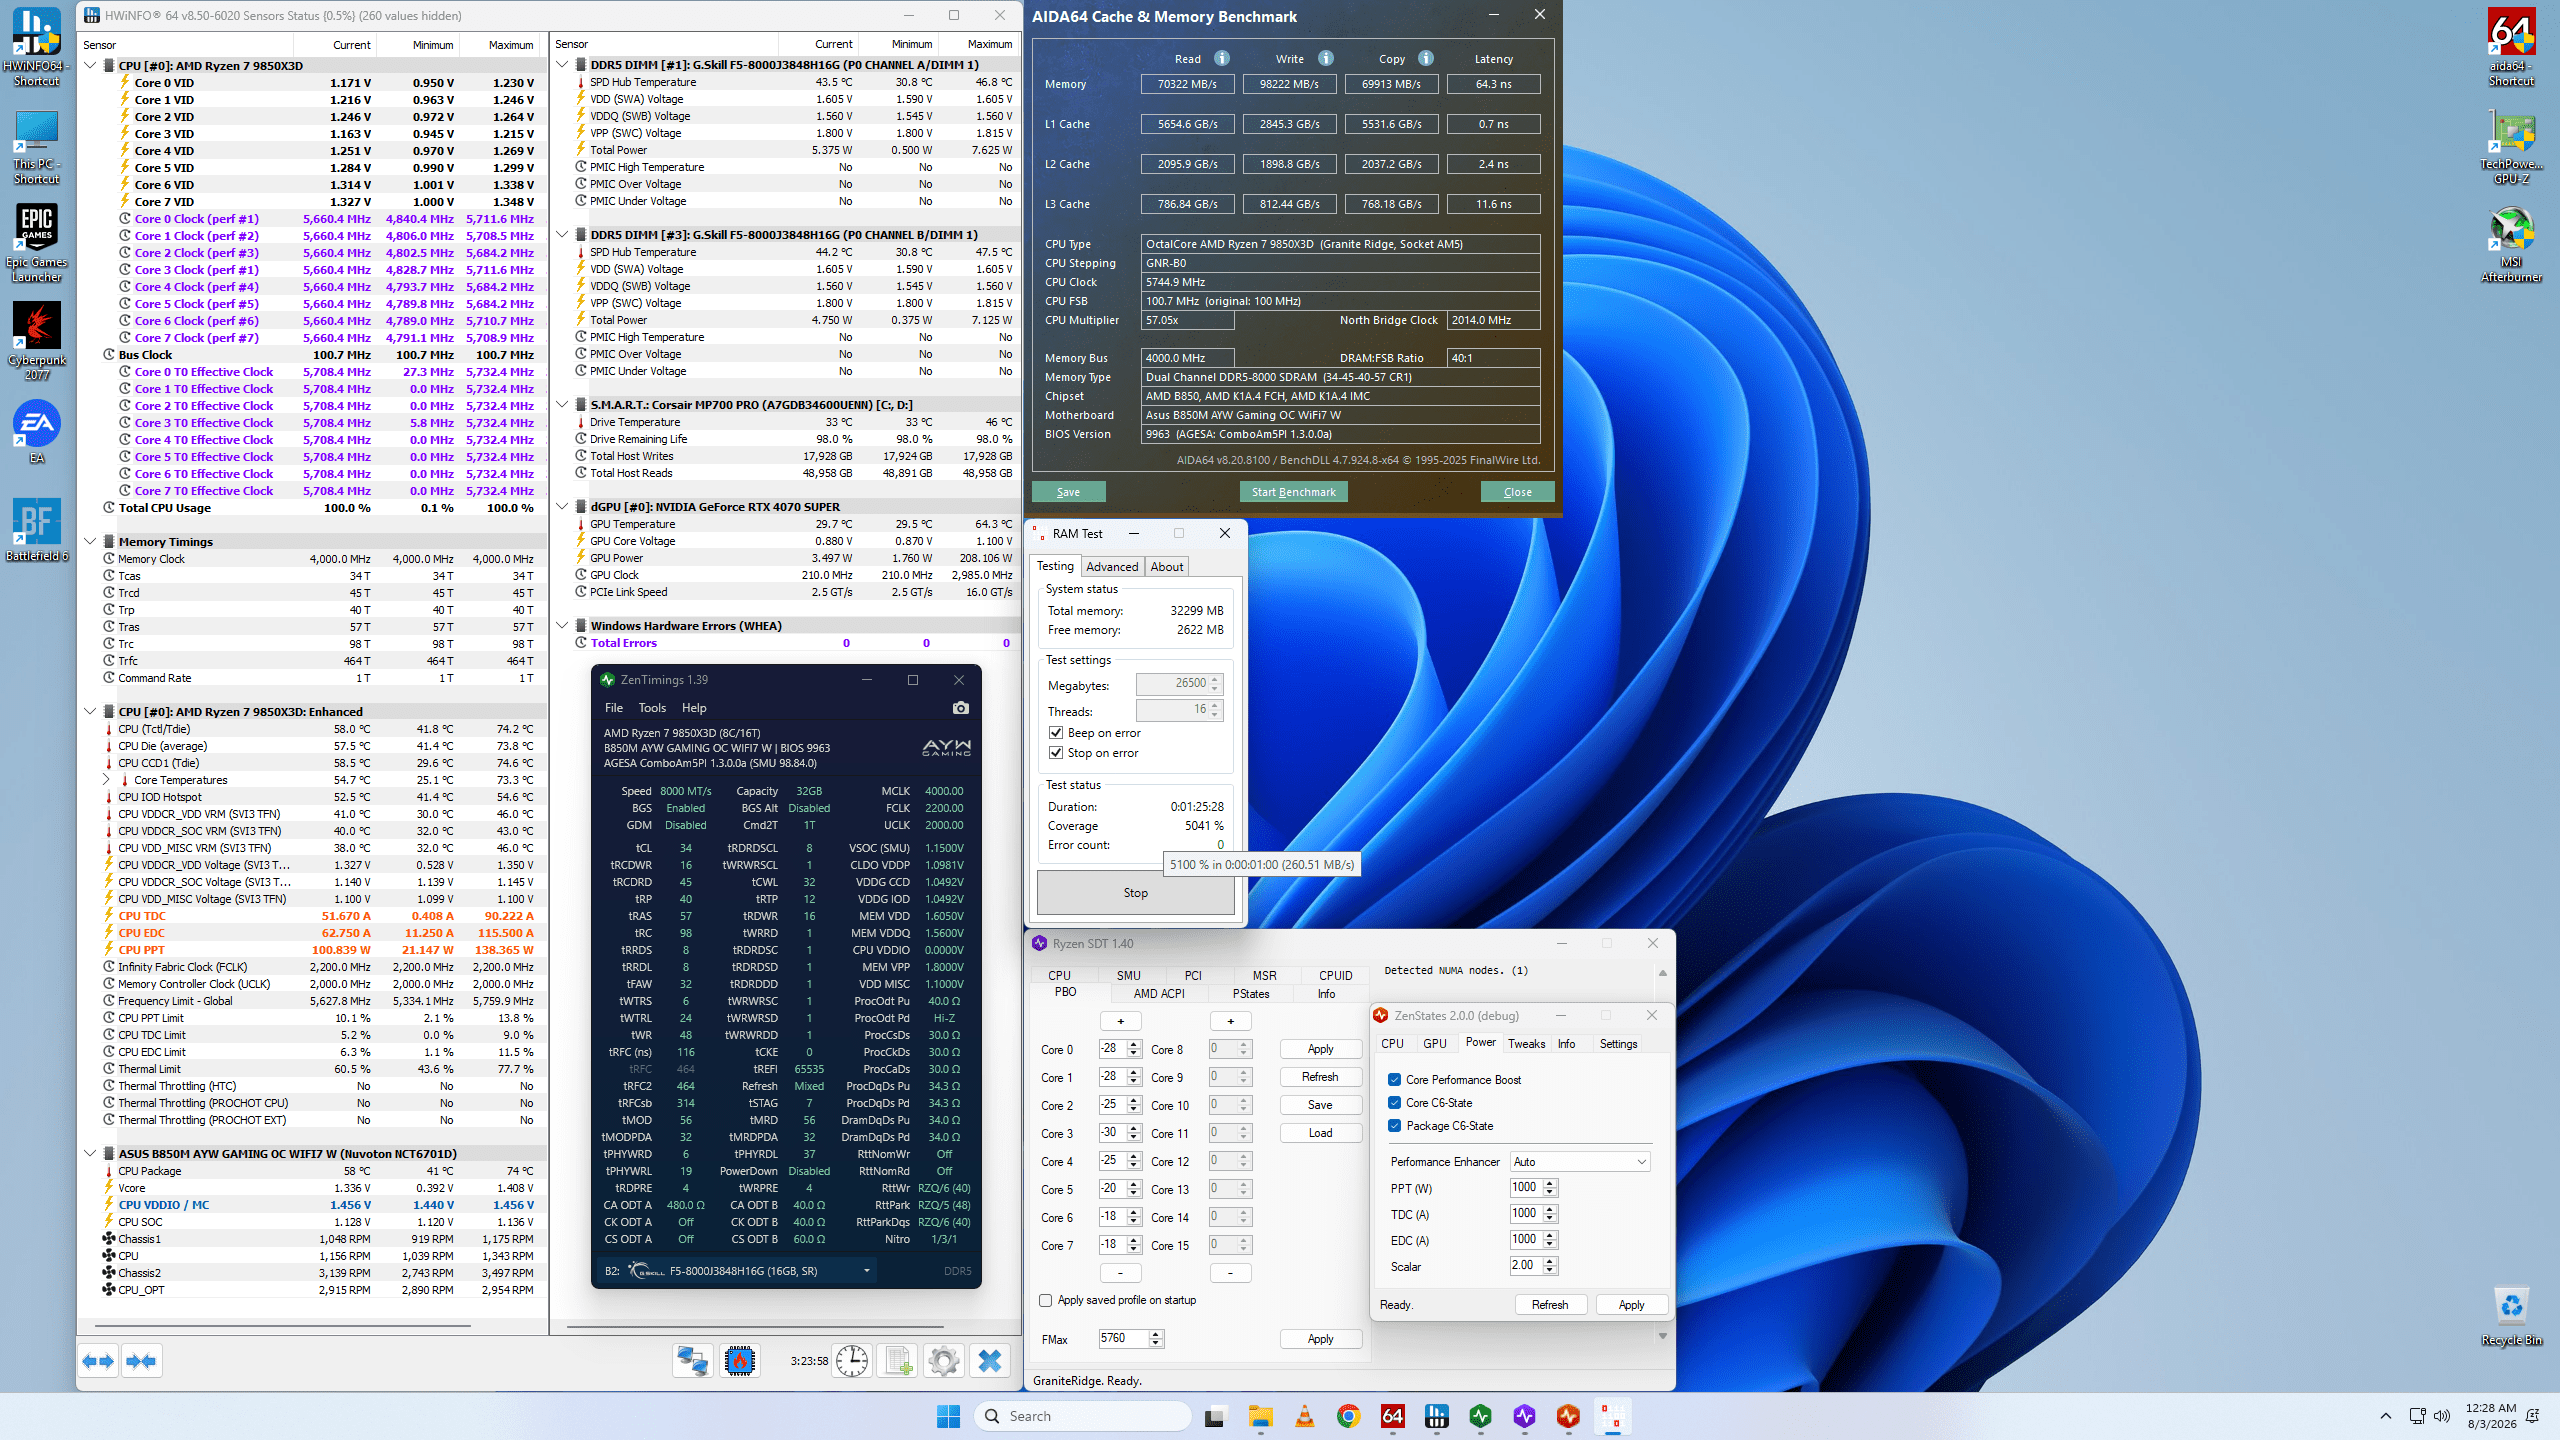Image resolution: width=2560 pixels, height=1440 pixels.
Task: Click the HWiNFO clock reset icon
Action: click(x=852, y=1360)
